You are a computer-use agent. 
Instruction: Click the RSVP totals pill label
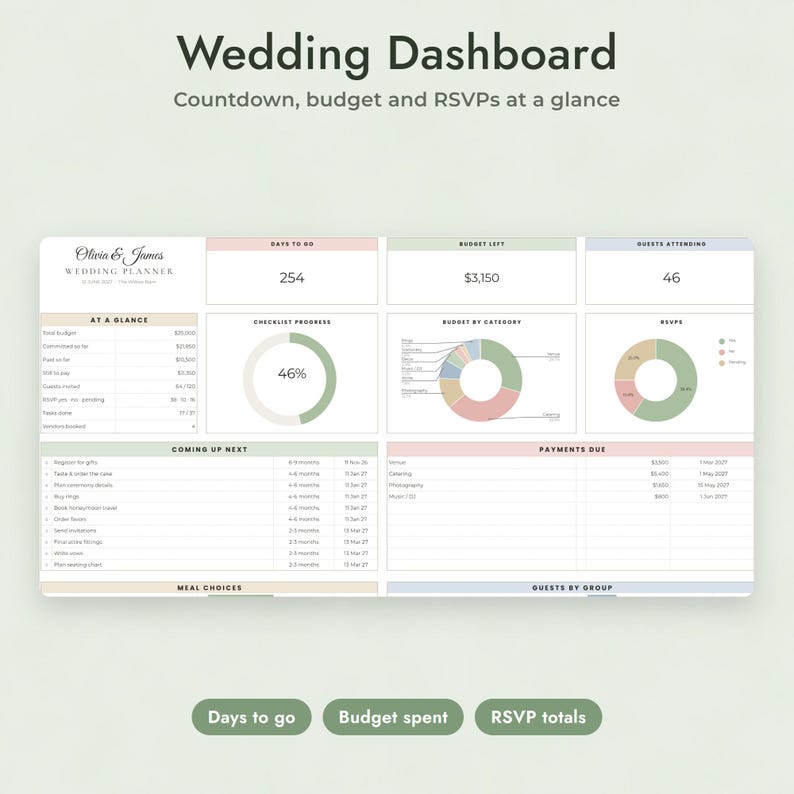tap(538, 717)
